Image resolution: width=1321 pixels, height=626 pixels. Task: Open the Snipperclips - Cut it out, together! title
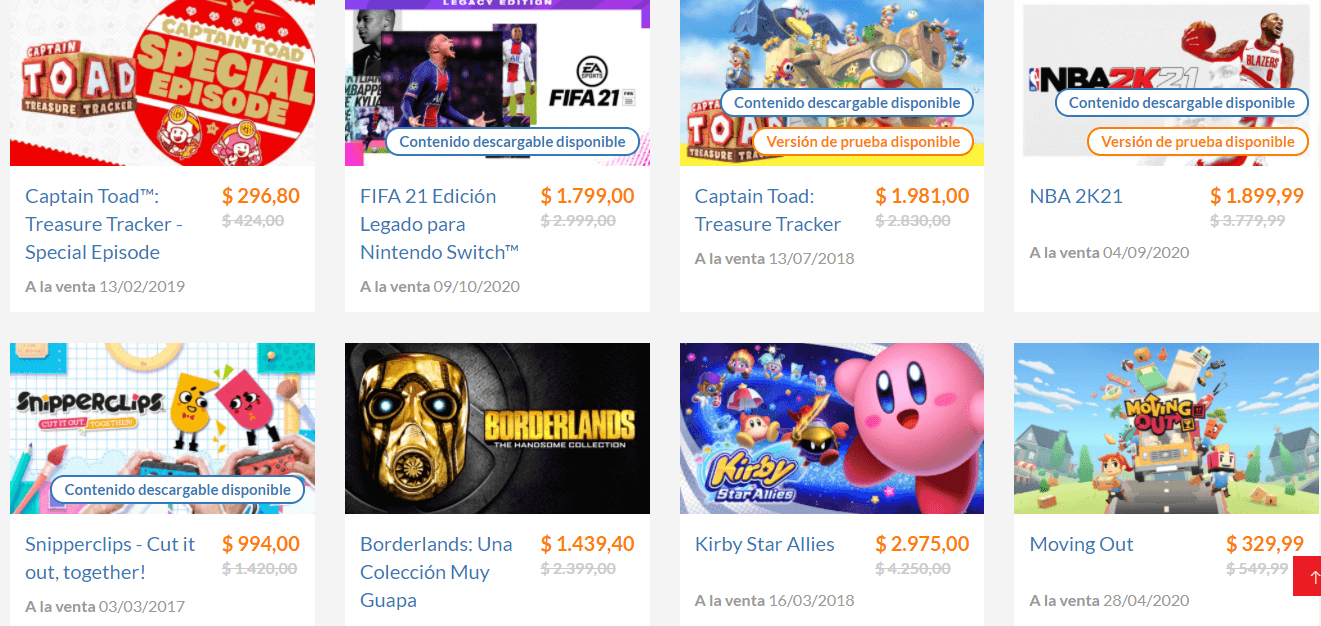click(110, 558)
